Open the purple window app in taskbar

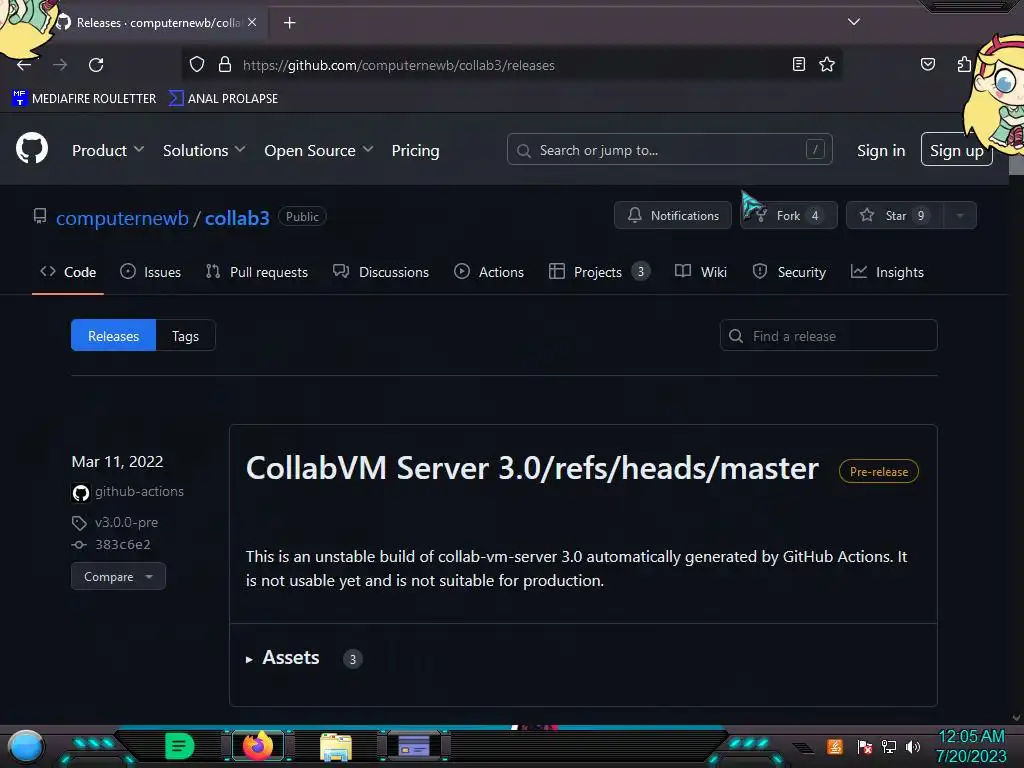(413, 746)
